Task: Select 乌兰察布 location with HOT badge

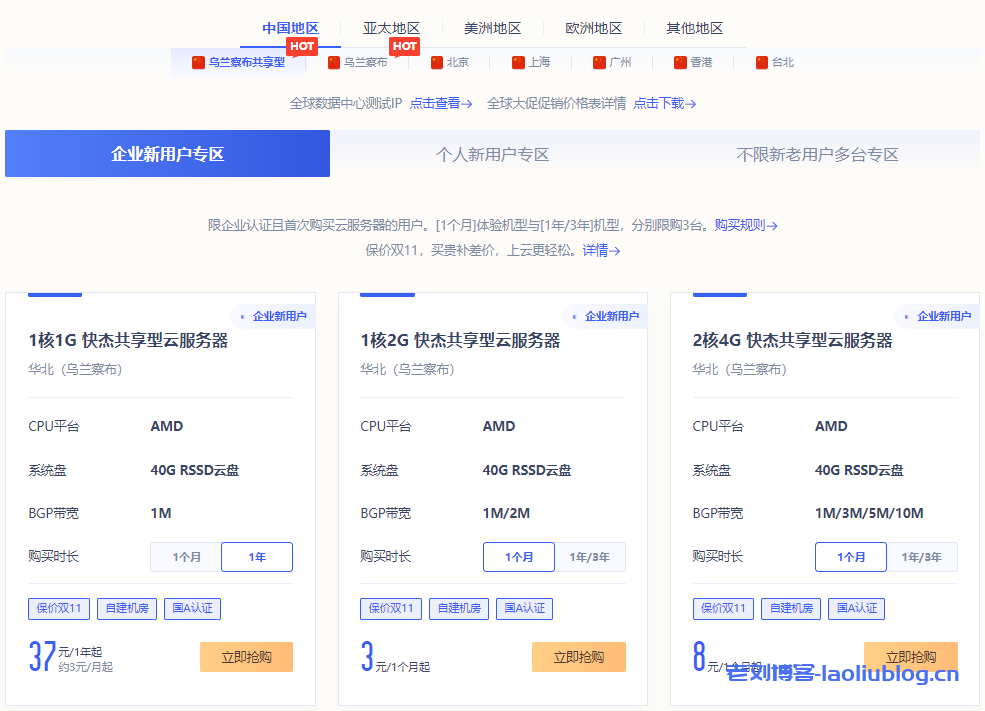Action: (x=358, y=62)
